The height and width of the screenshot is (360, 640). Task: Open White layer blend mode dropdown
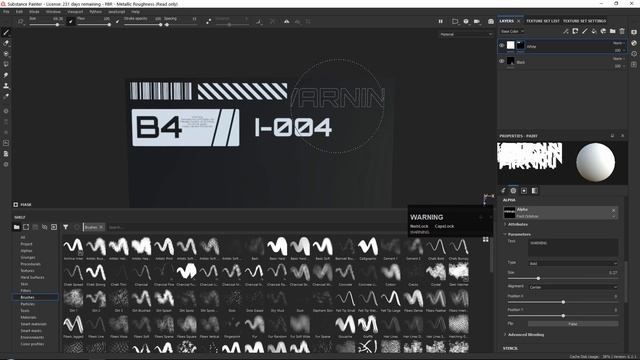coord(618,43)
